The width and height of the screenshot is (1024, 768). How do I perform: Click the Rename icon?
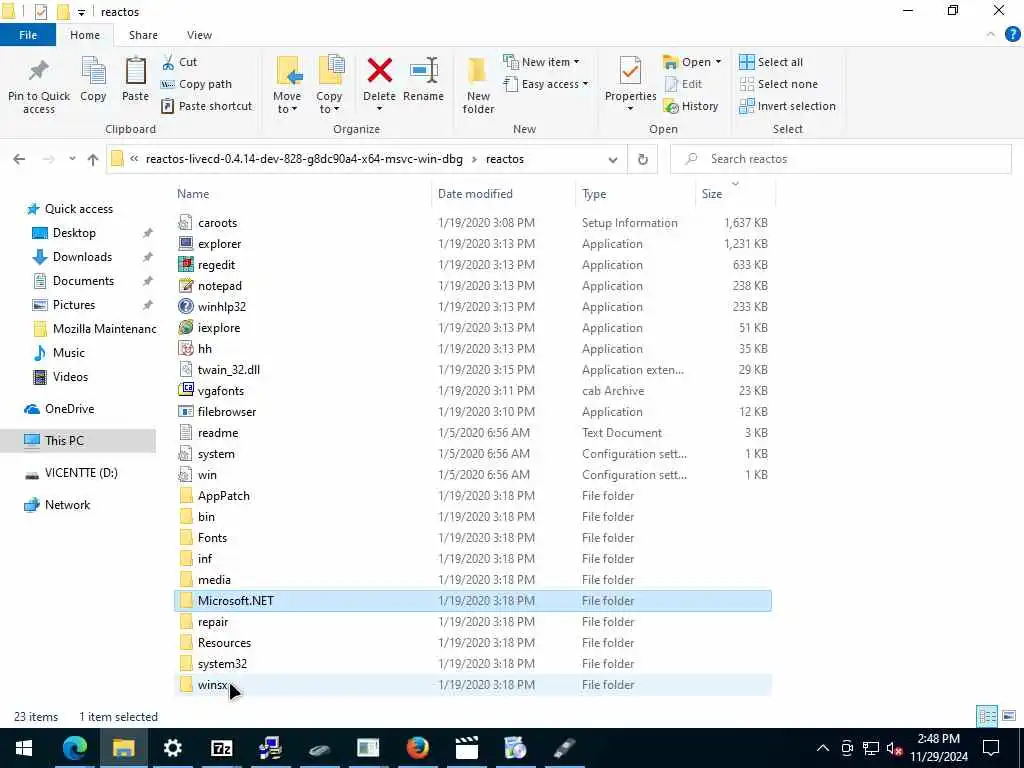423,70
